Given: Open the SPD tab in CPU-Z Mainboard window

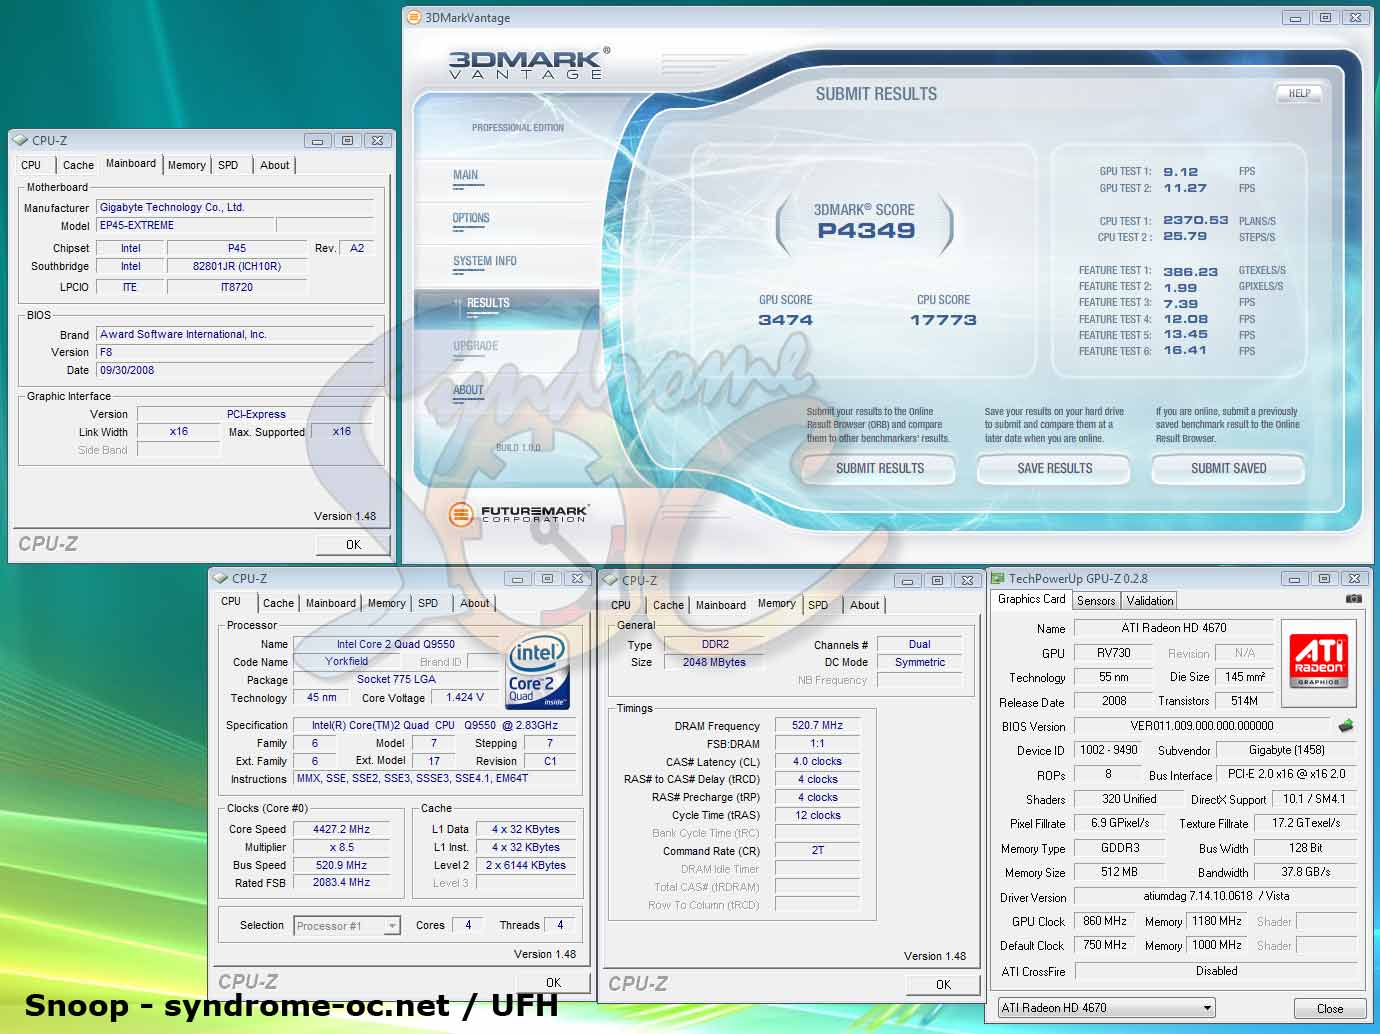Looking at the screenshot, I should click(x=228, y=166).
